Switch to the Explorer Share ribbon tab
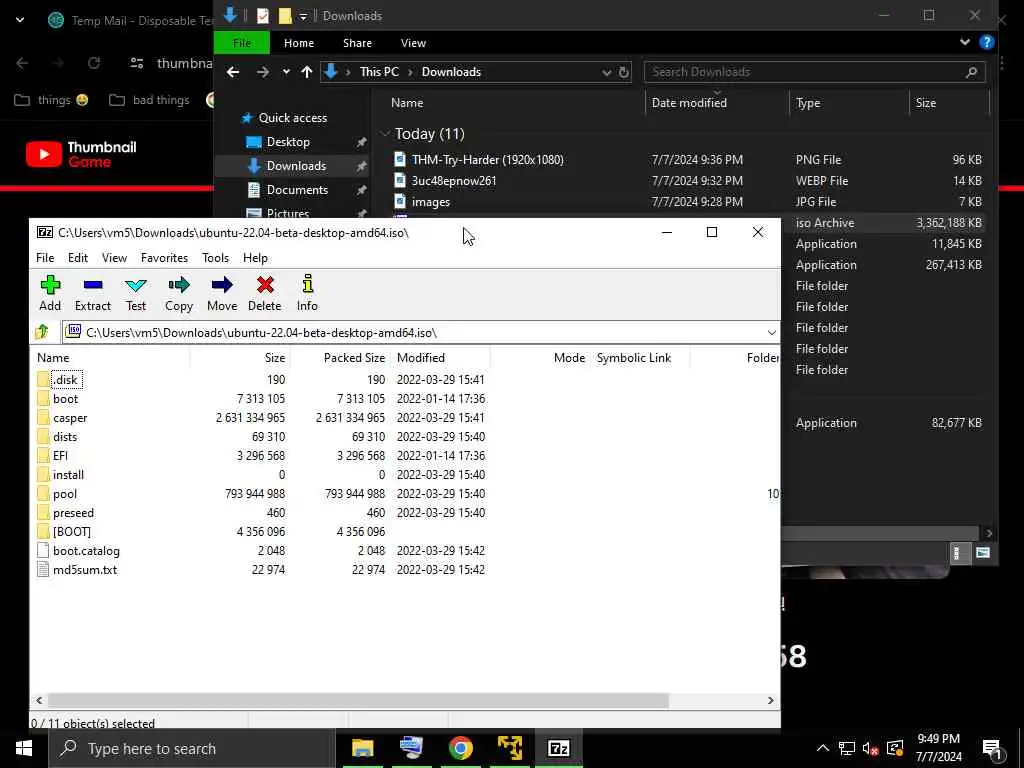Image resolution: width=1024 pixels, height=768 pixels. [357, 42]
